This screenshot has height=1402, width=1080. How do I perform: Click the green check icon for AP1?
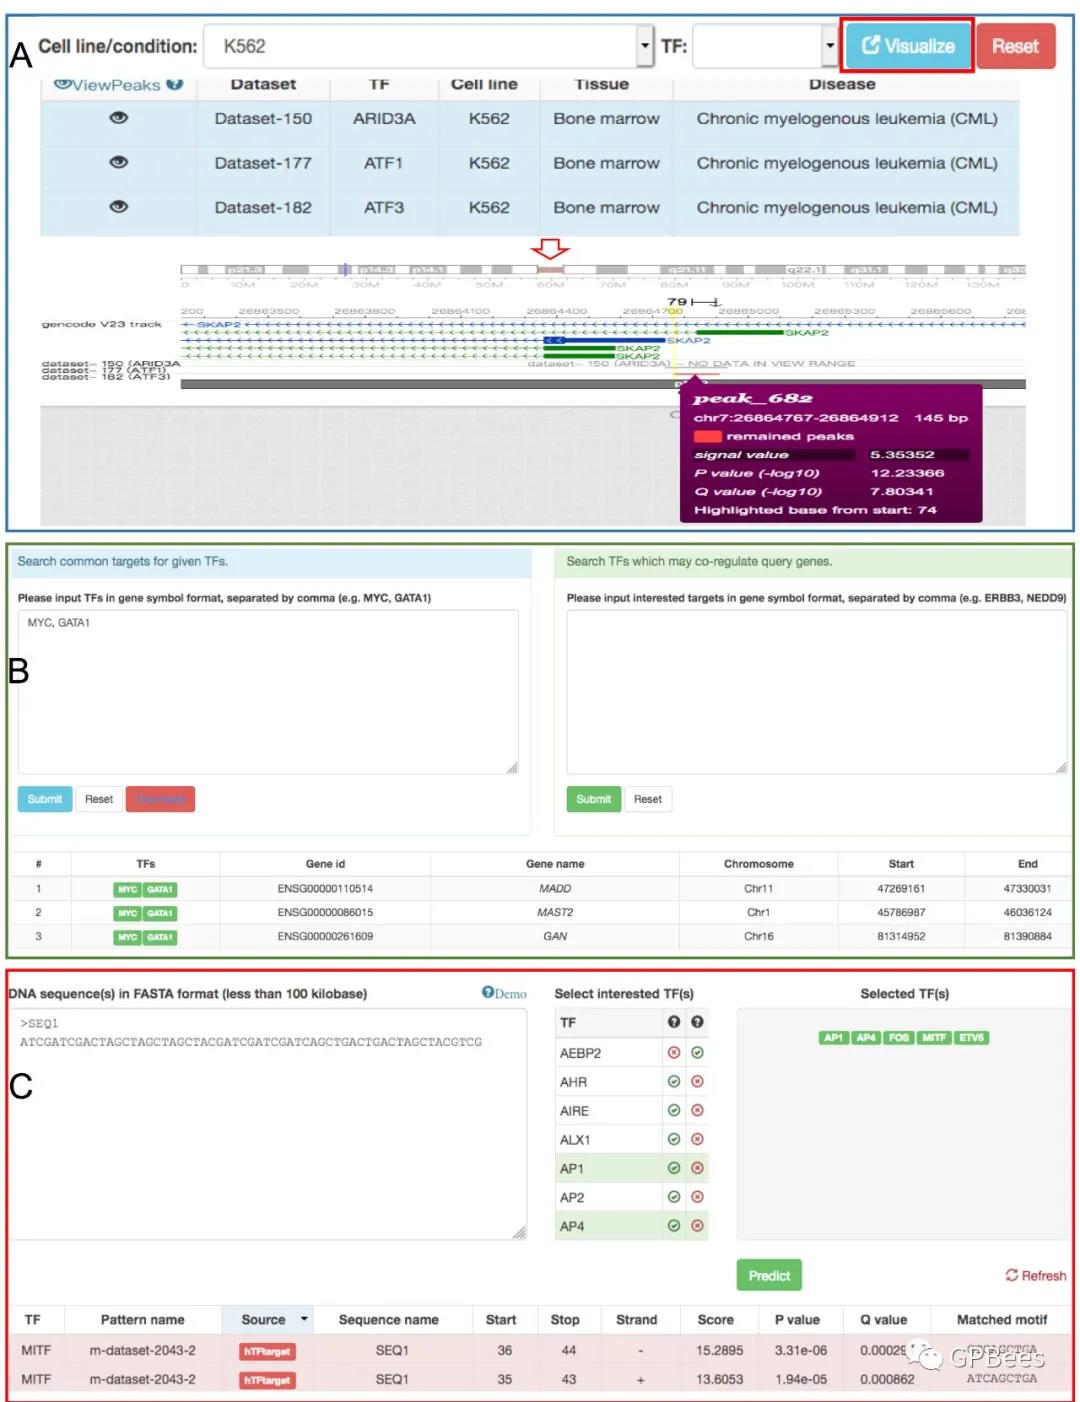point(674,1168)
